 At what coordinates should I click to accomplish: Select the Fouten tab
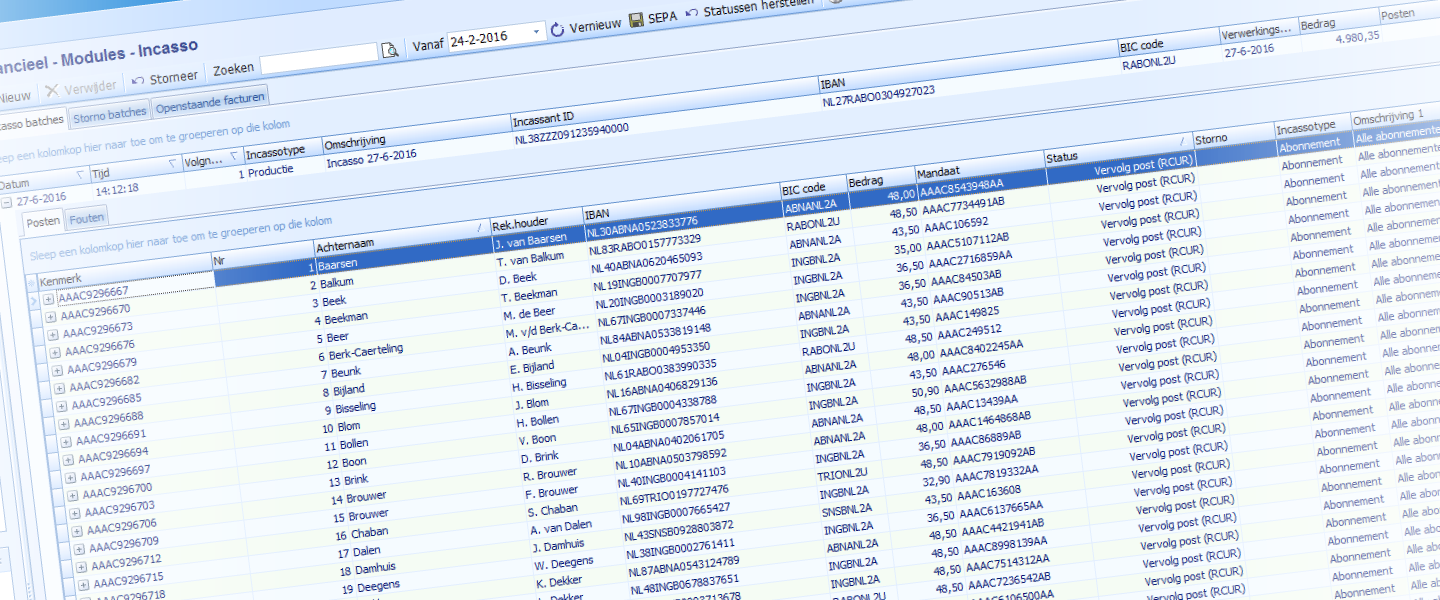pos(87,217)
